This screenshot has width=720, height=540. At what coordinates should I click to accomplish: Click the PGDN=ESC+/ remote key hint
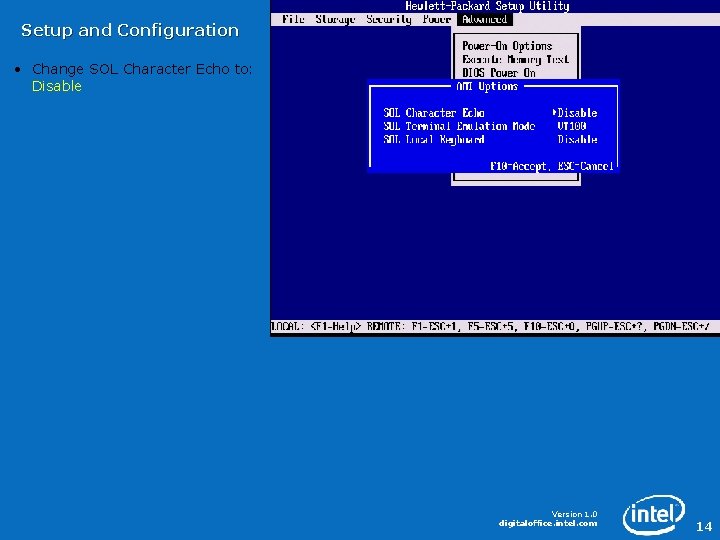[681, 326]
